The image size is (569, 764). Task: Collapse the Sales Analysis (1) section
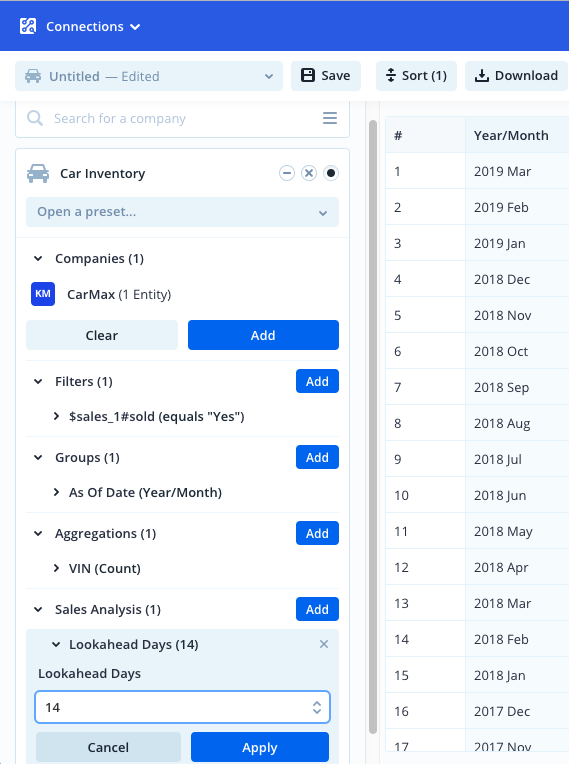tap(38, 610)
